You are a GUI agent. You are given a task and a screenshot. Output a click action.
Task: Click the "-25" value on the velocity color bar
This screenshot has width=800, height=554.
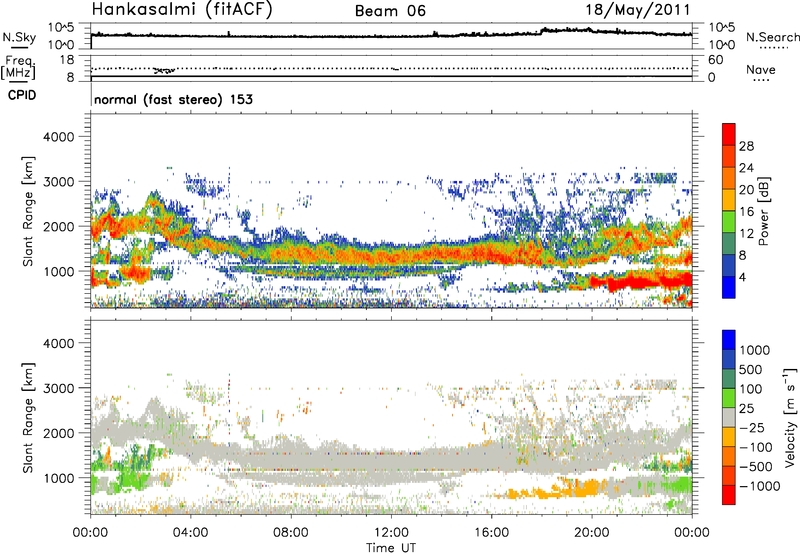point(752,428)
